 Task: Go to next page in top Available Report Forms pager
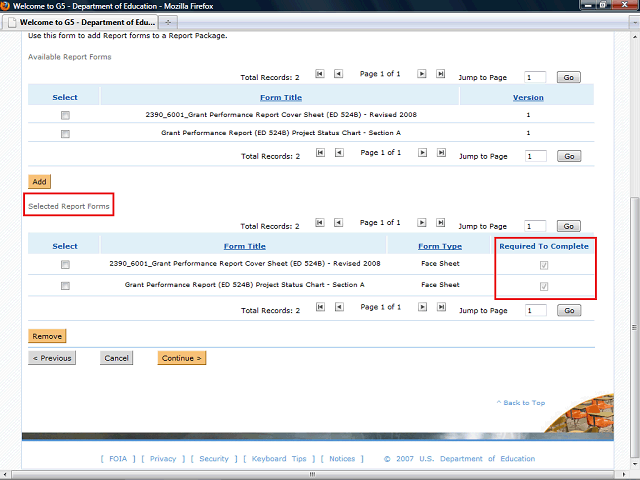click(x=422, y=74)
